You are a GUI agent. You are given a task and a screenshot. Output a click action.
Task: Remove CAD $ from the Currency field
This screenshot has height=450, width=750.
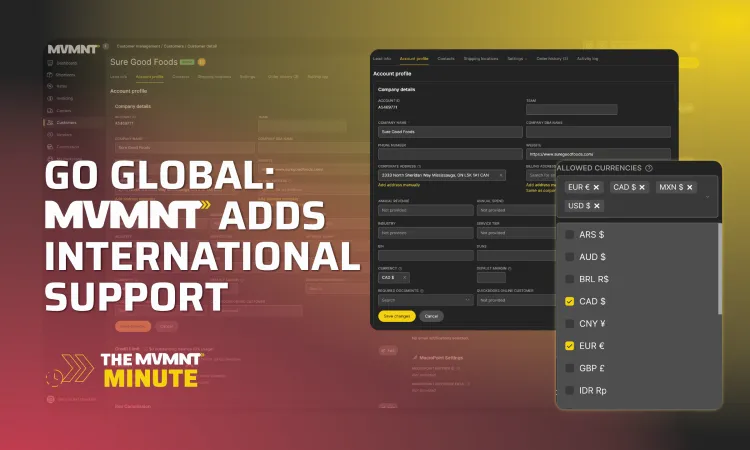pyautogui.click(x=405, y=277)
